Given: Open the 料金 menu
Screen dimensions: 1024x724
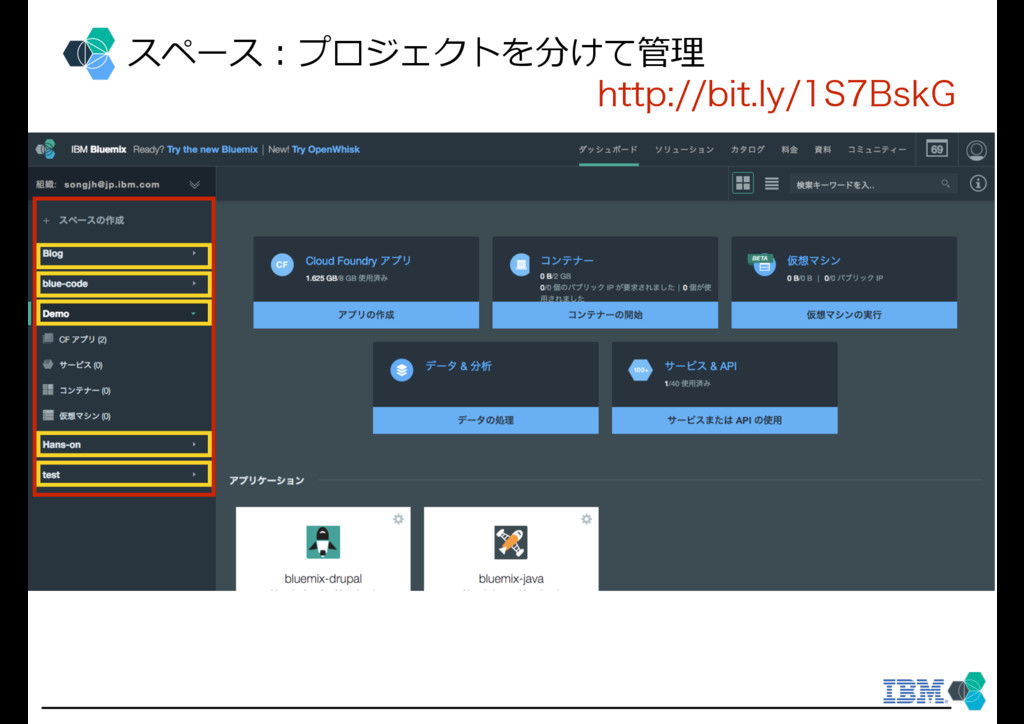Looking at the screenshot, I should pyautogui.click(x=789, y=150).
